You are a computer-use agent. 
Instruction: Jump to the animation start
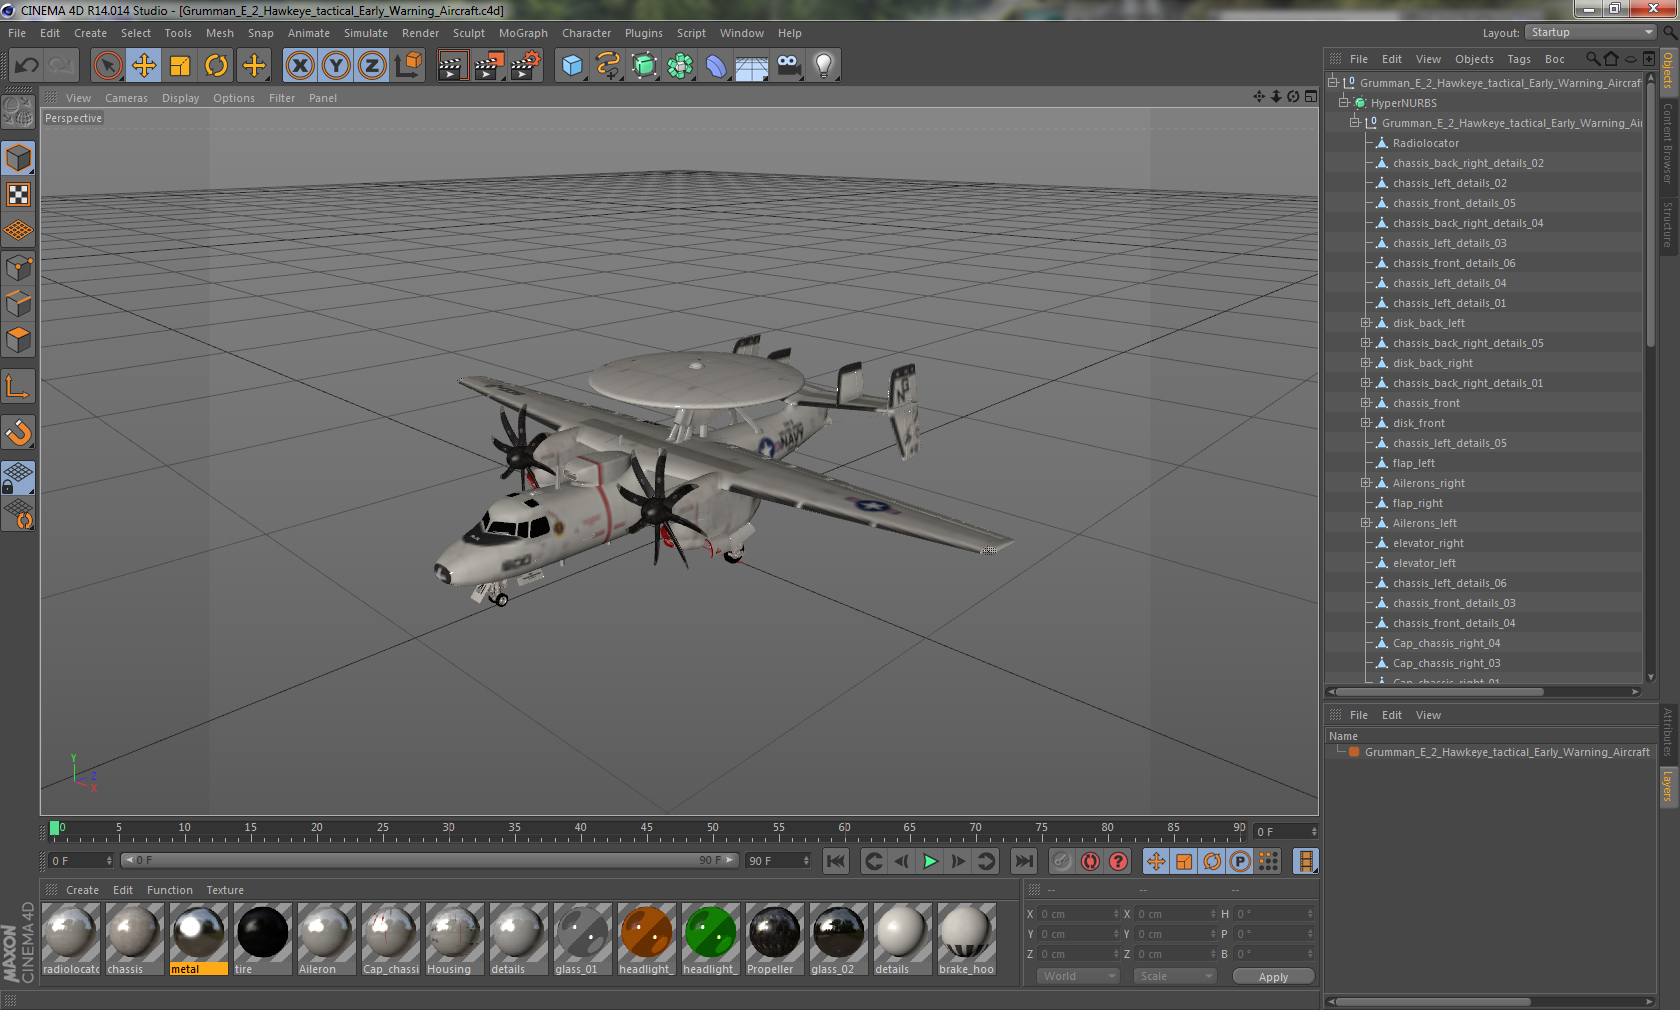click(x=836, y=861)
